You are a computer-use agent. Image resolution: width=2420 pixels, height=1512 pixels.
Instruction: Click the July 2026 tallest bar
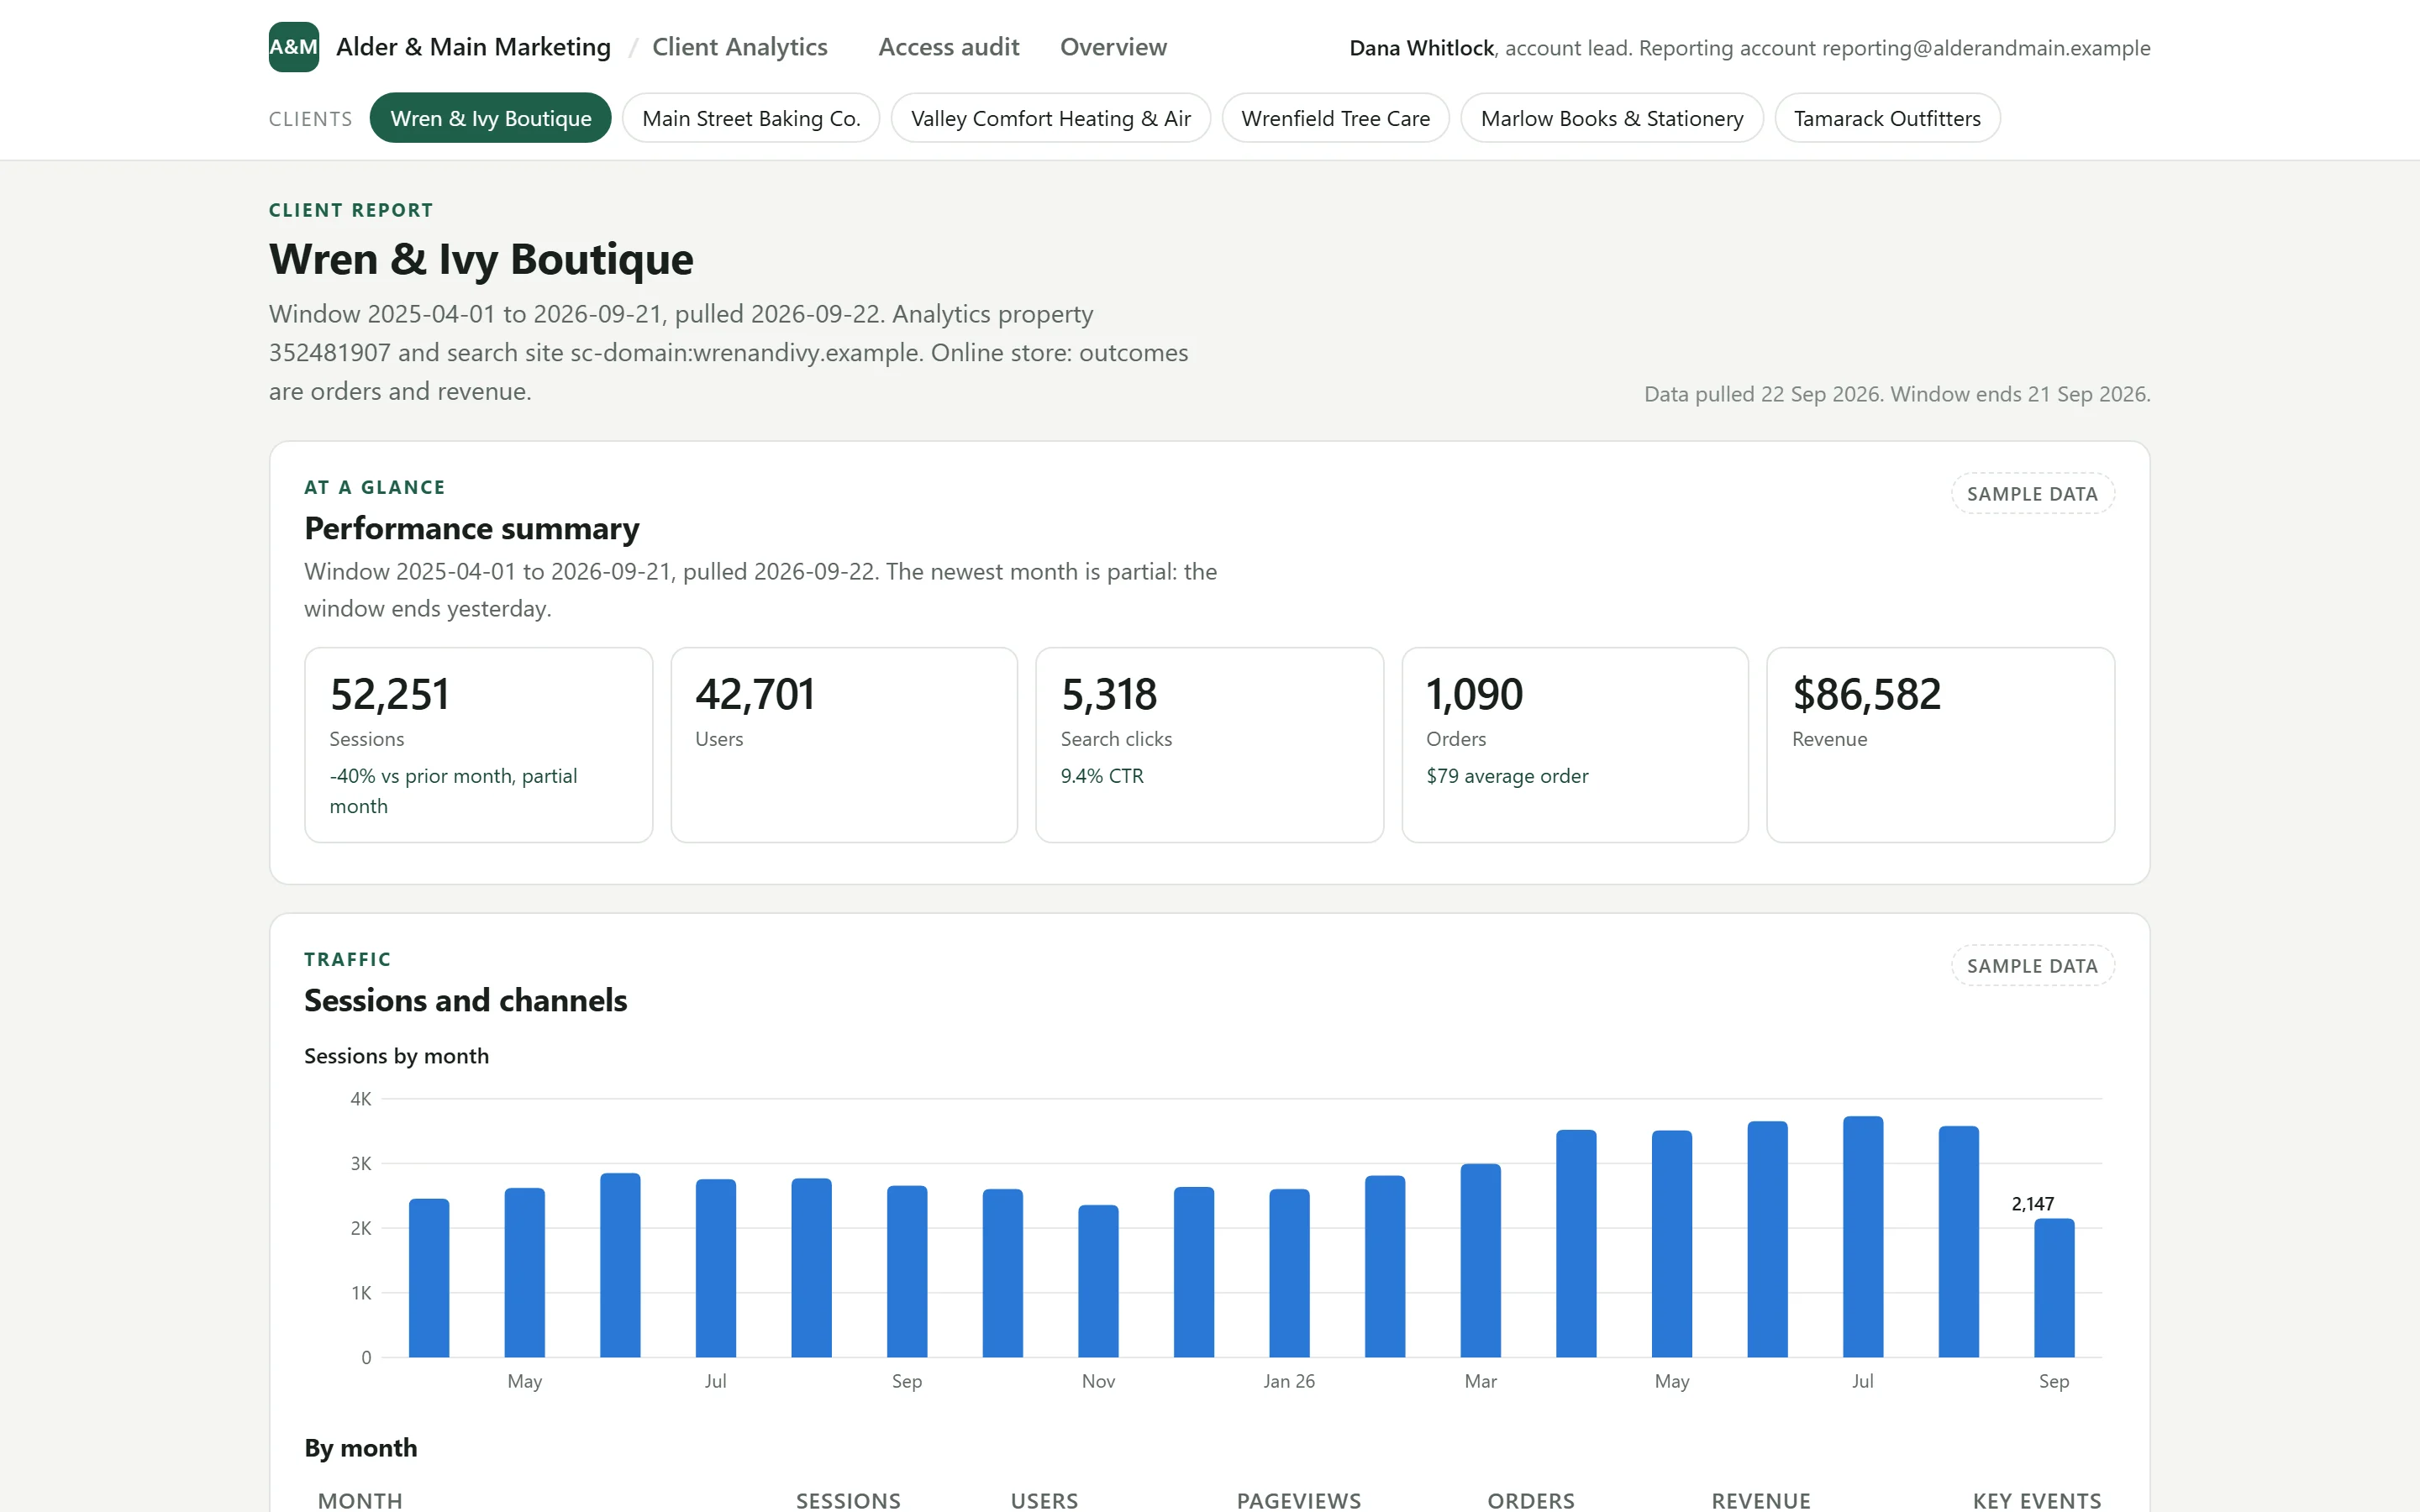1862,1236
